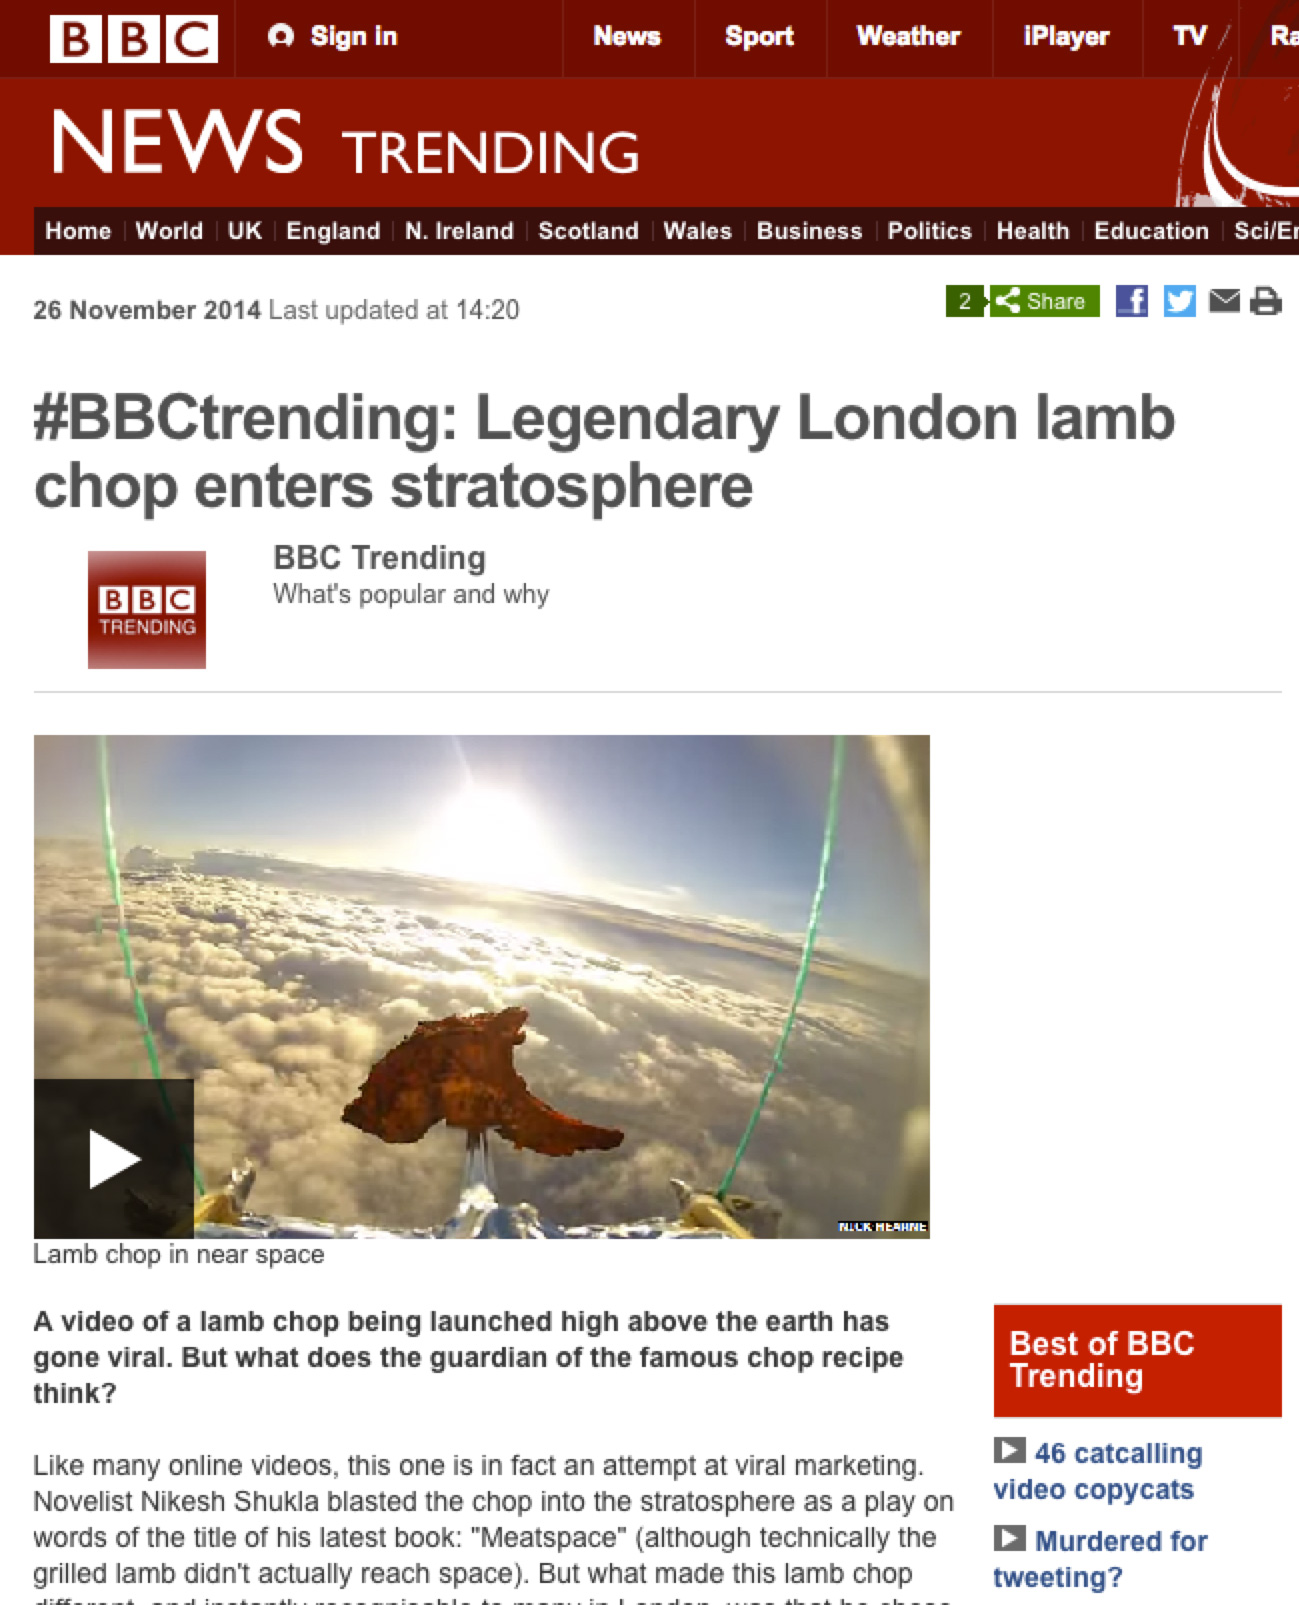This screenshot has height=1605, width=1299.
Task: Share article on Facebook icon
Action: coord(1132,301)
